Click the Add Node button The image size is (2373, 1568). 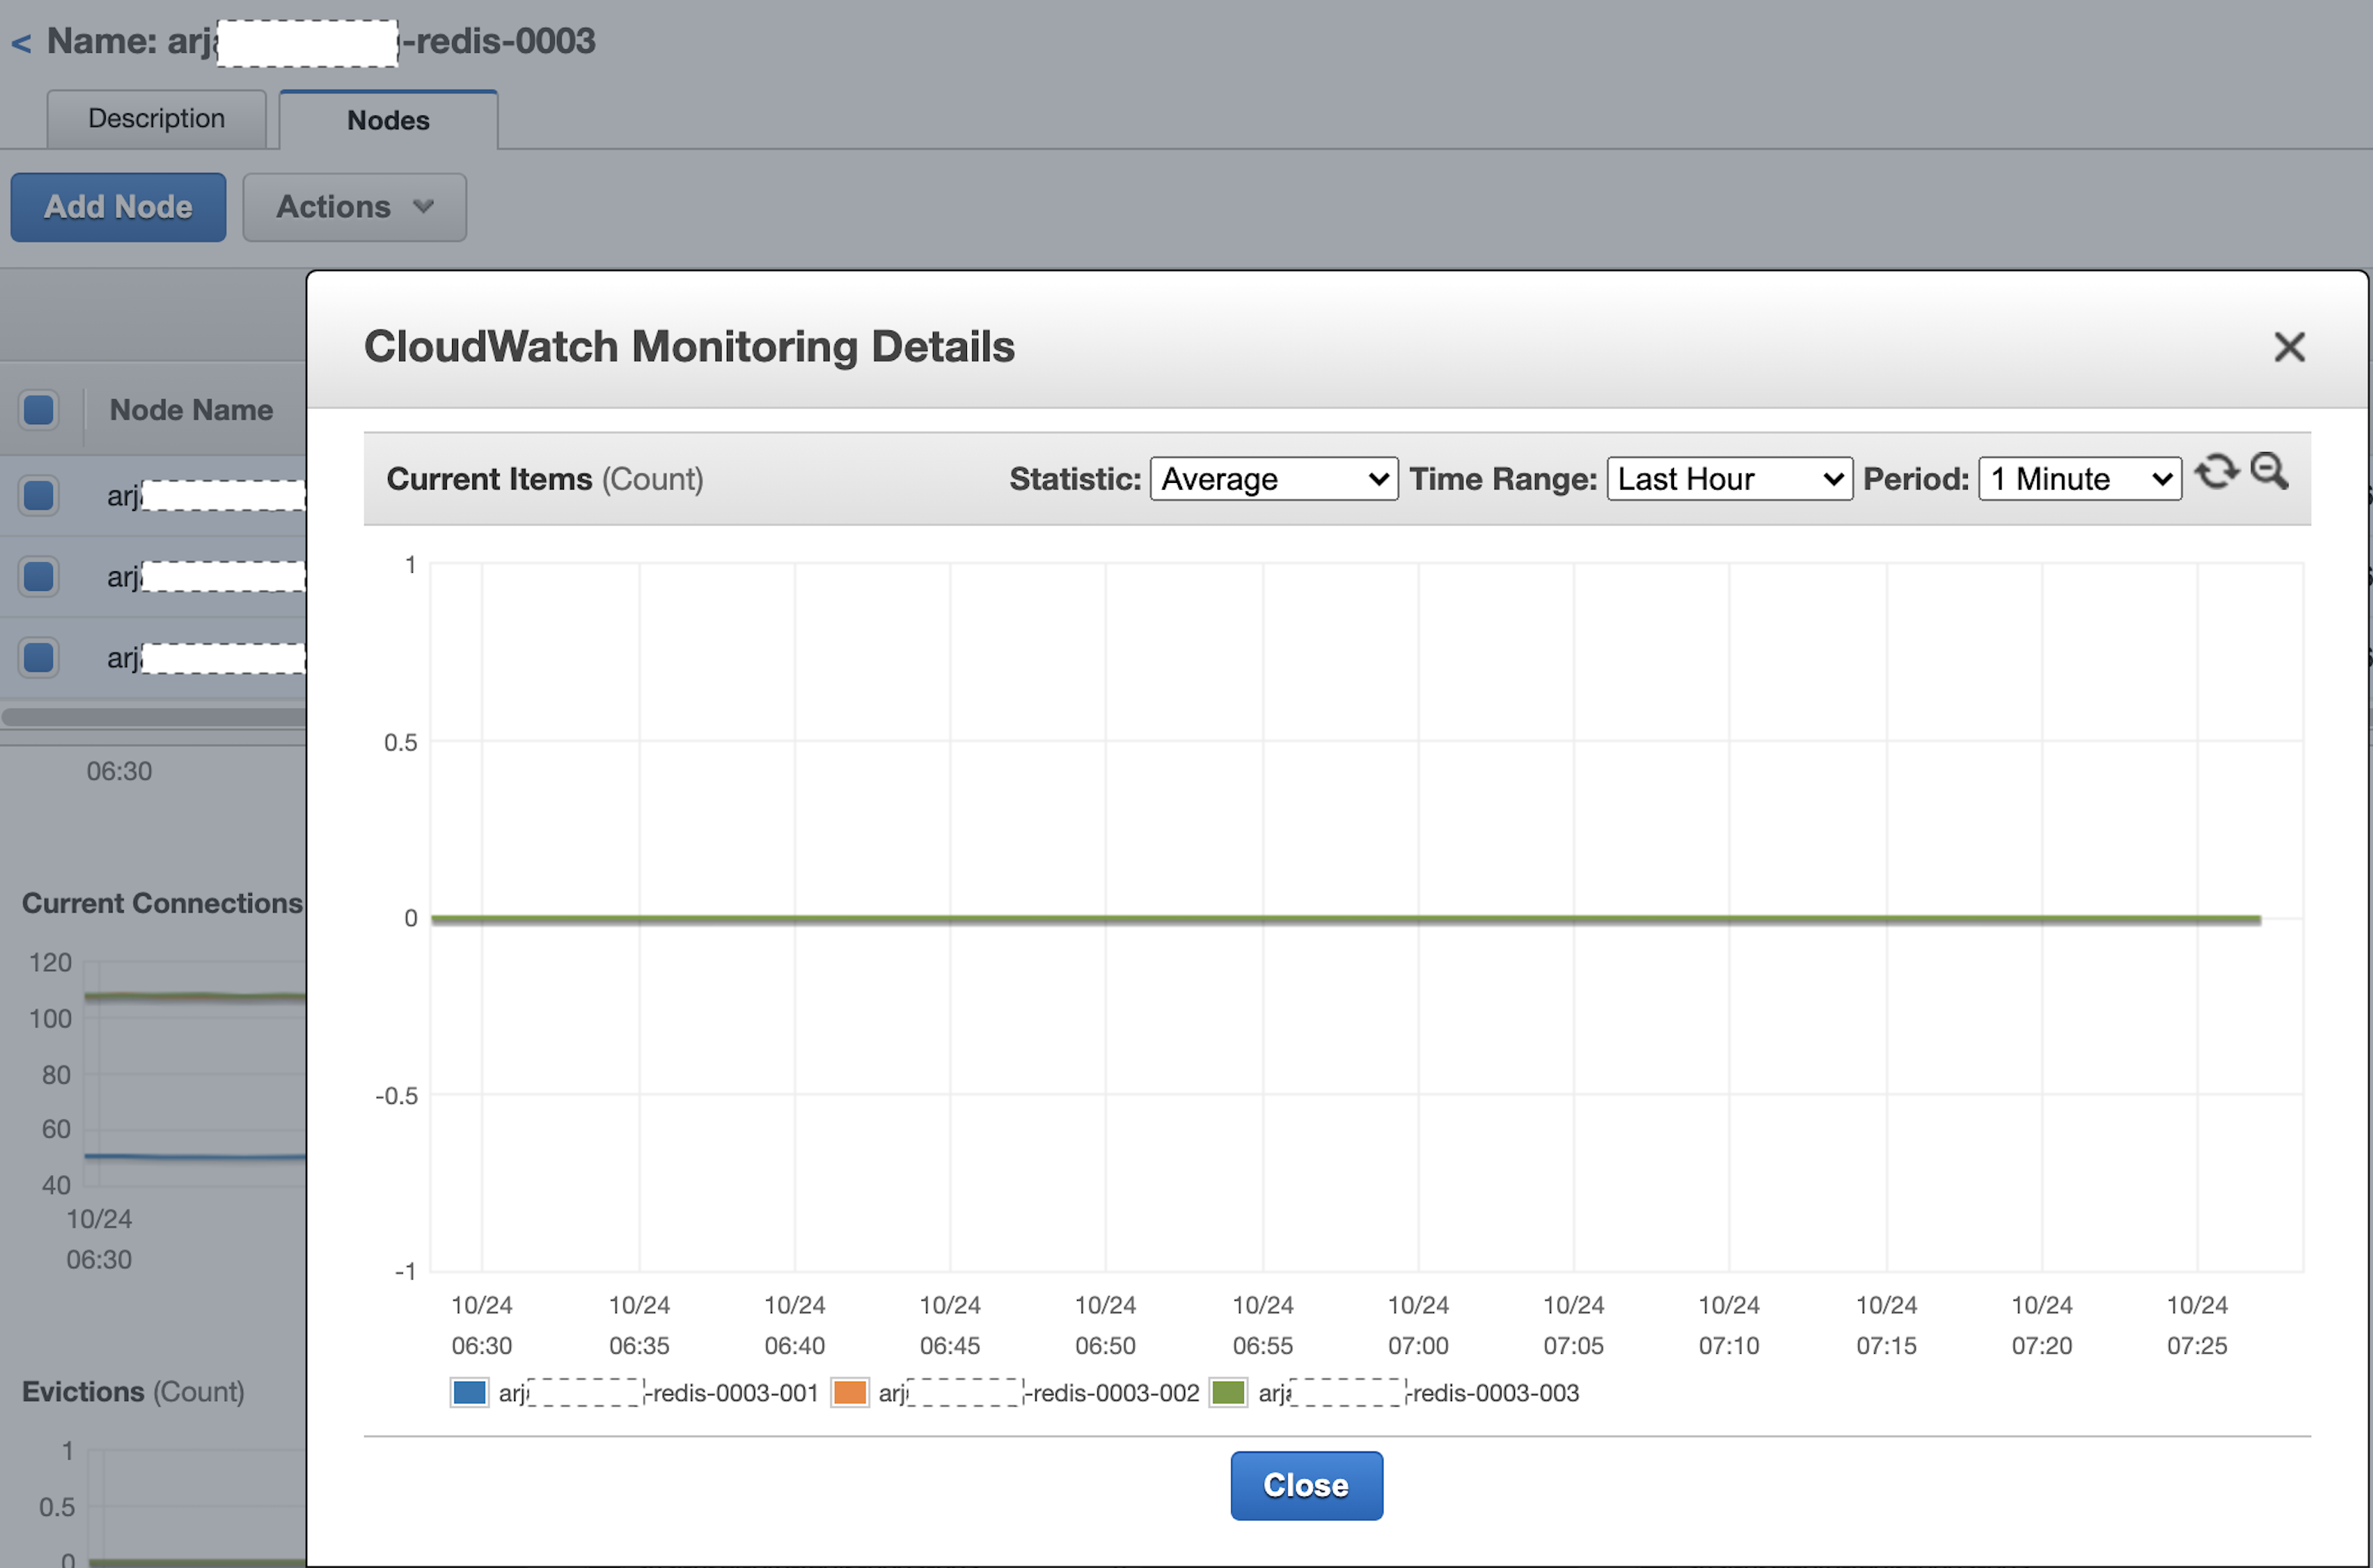pos(118,207)
